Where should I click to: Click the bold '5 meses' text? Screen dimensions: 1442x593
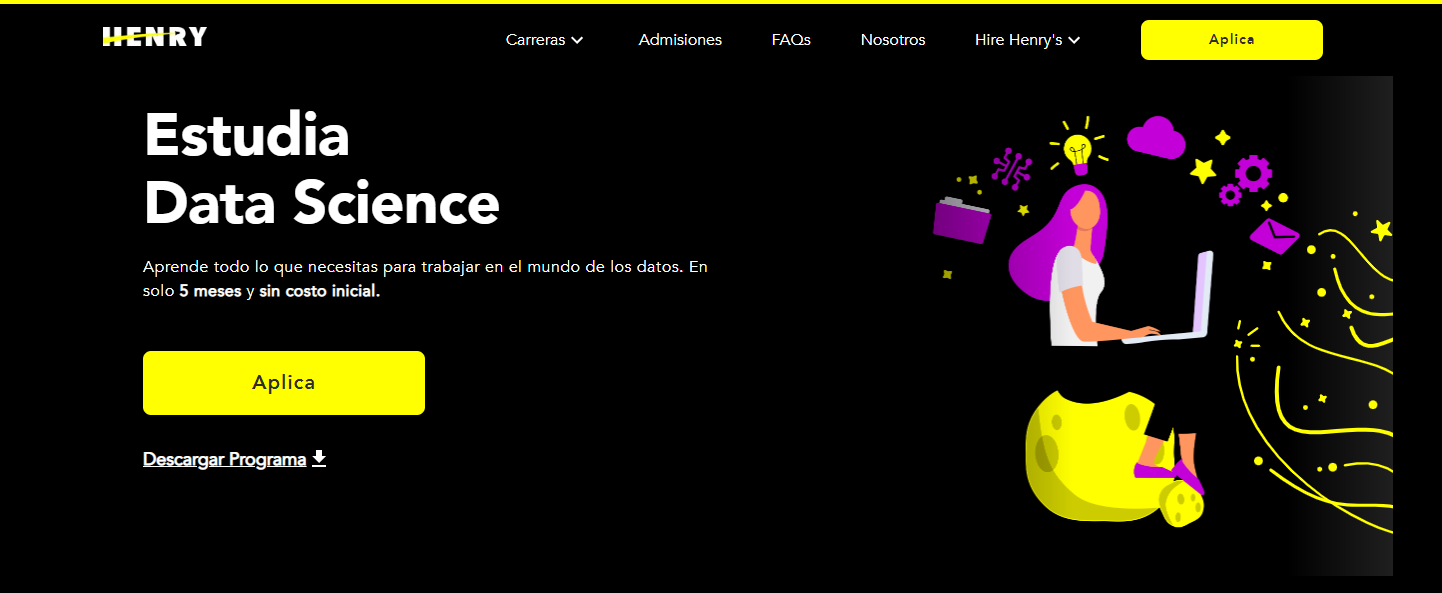[211, 292]
